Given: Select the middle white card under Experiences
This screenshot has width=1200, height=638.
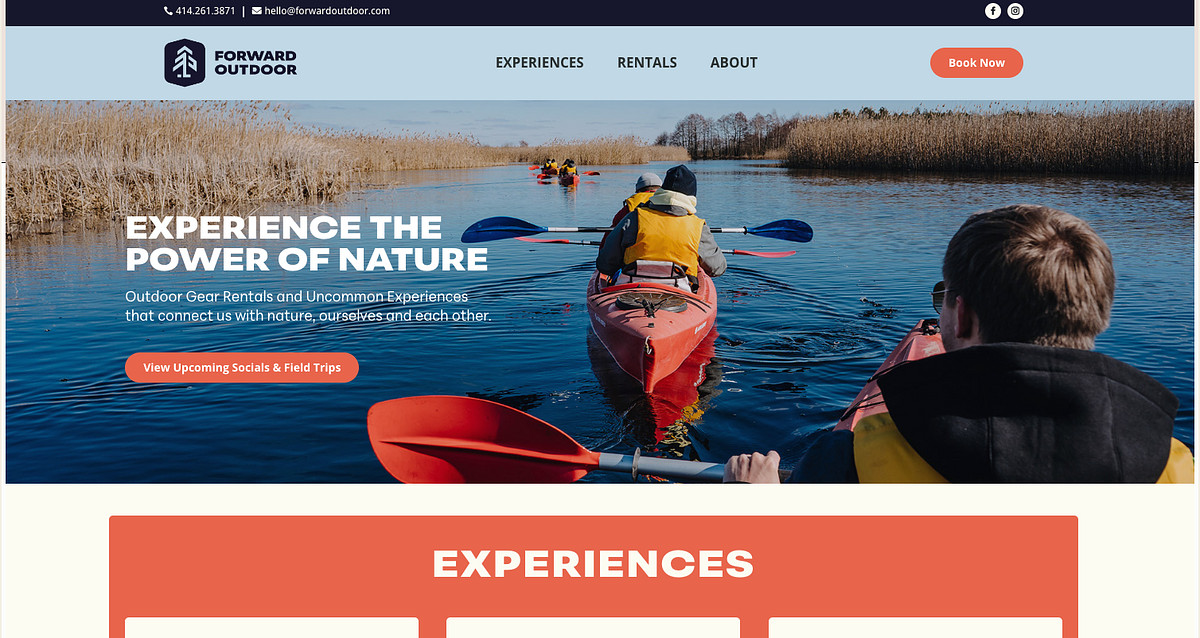Looking at the screenshot, I should (593, 627).
